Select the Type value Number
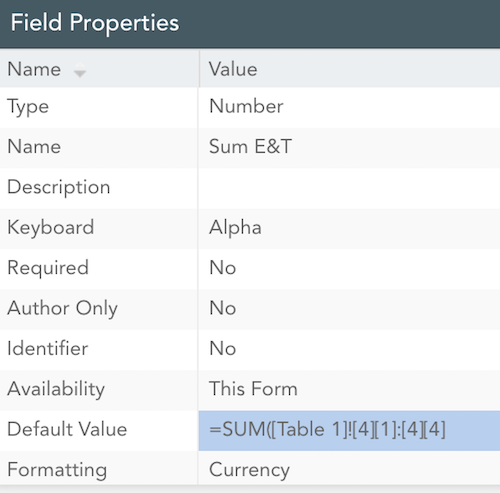Screen dimensions: 500x493 [246, 106]
